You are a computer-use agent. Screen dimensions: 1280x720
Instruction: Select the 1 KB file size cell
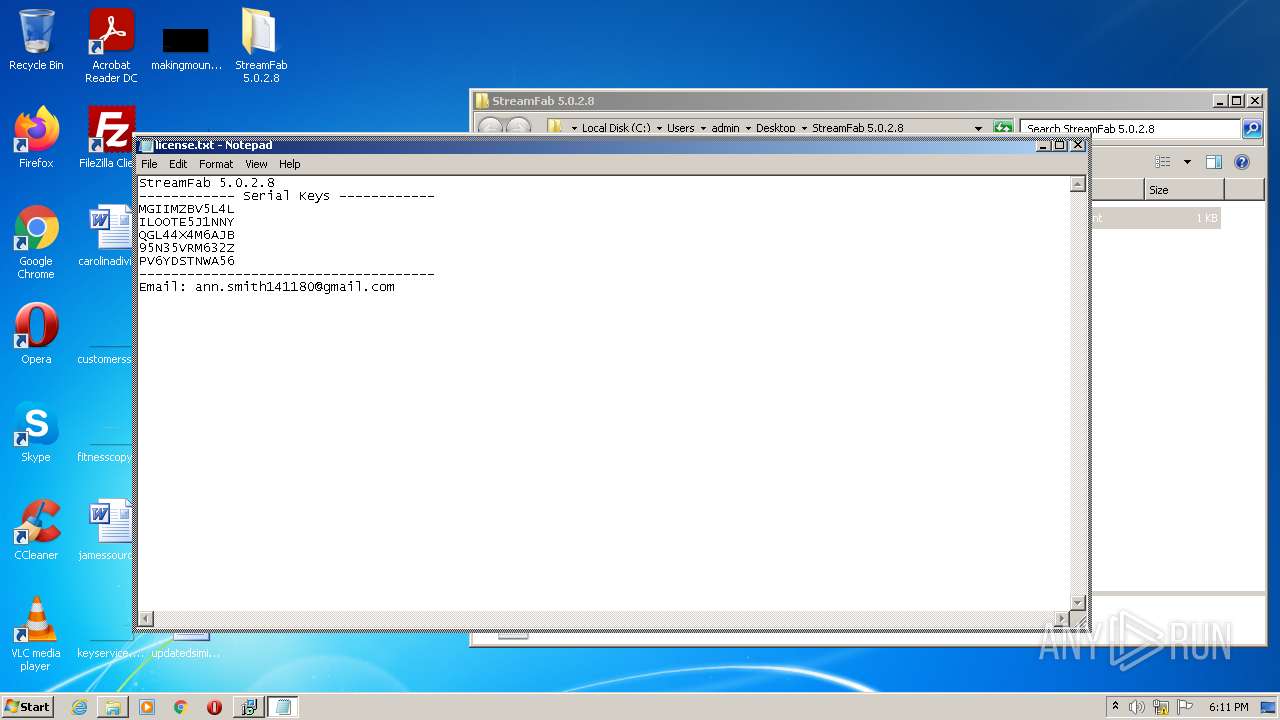click(1206, 218)
